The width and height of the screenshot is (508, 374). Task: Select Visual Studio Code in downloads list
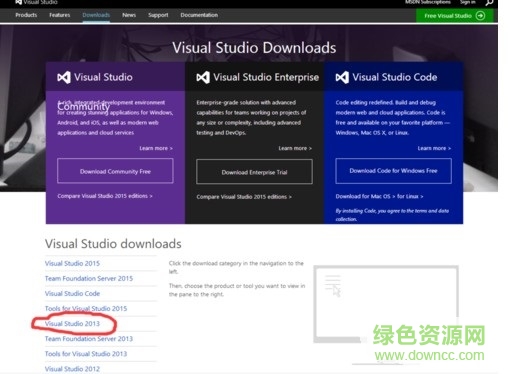point(72,293)
